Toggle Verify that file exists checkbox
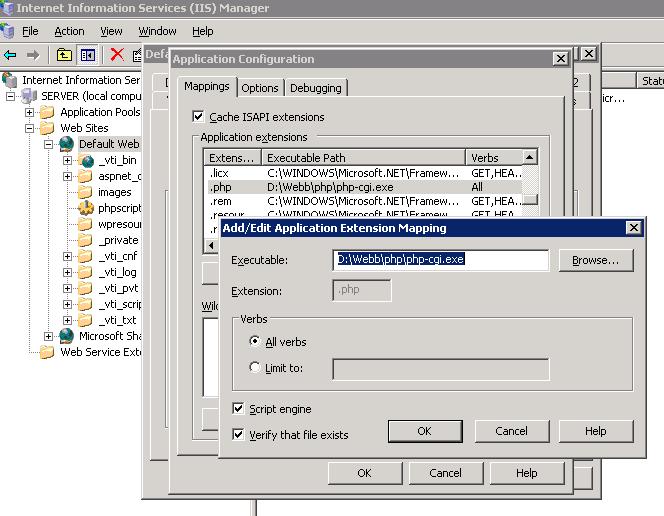Screen dimensions: 664x516 [238, 434]
